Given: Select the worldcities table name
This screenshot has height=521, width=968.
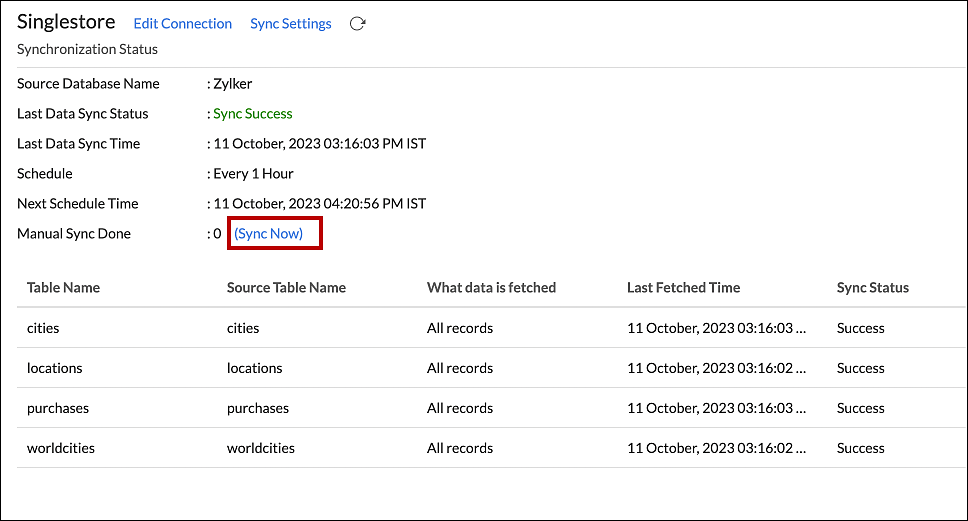Looking at the screenshot, I should pyautogui.click(x=60, y=448).
